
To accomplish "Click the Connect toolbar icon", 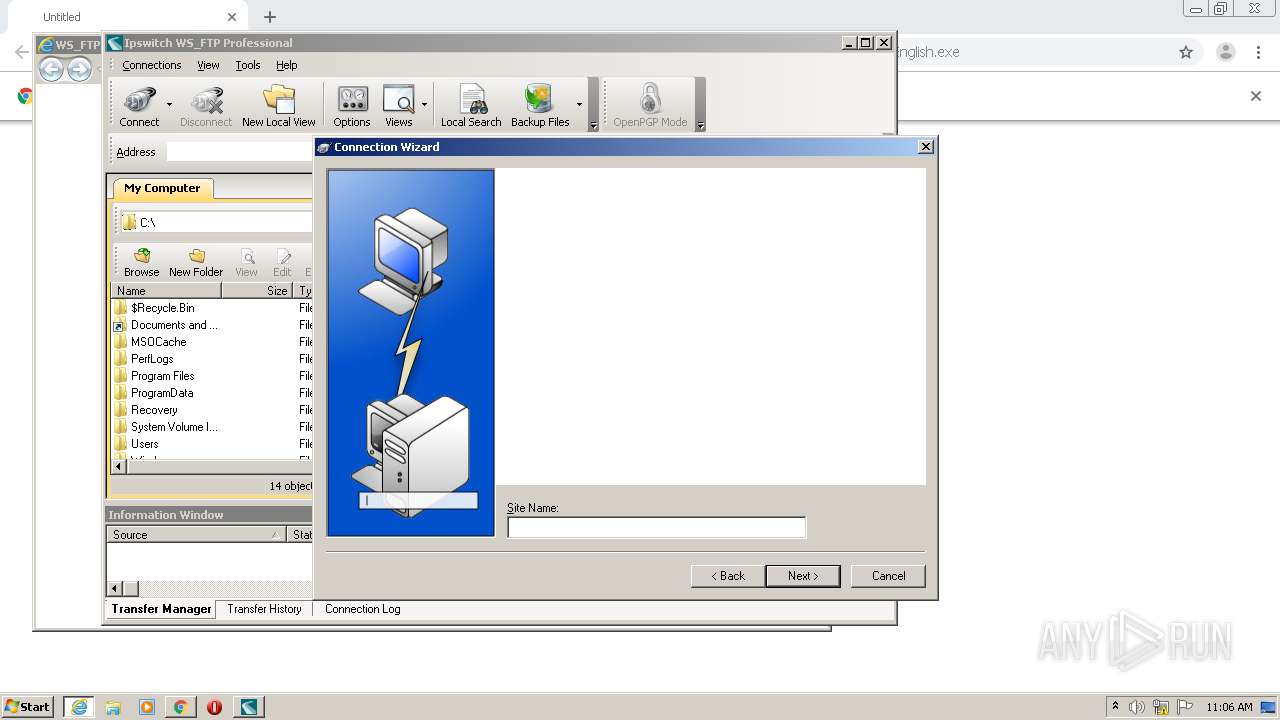I will click(139, 106).
